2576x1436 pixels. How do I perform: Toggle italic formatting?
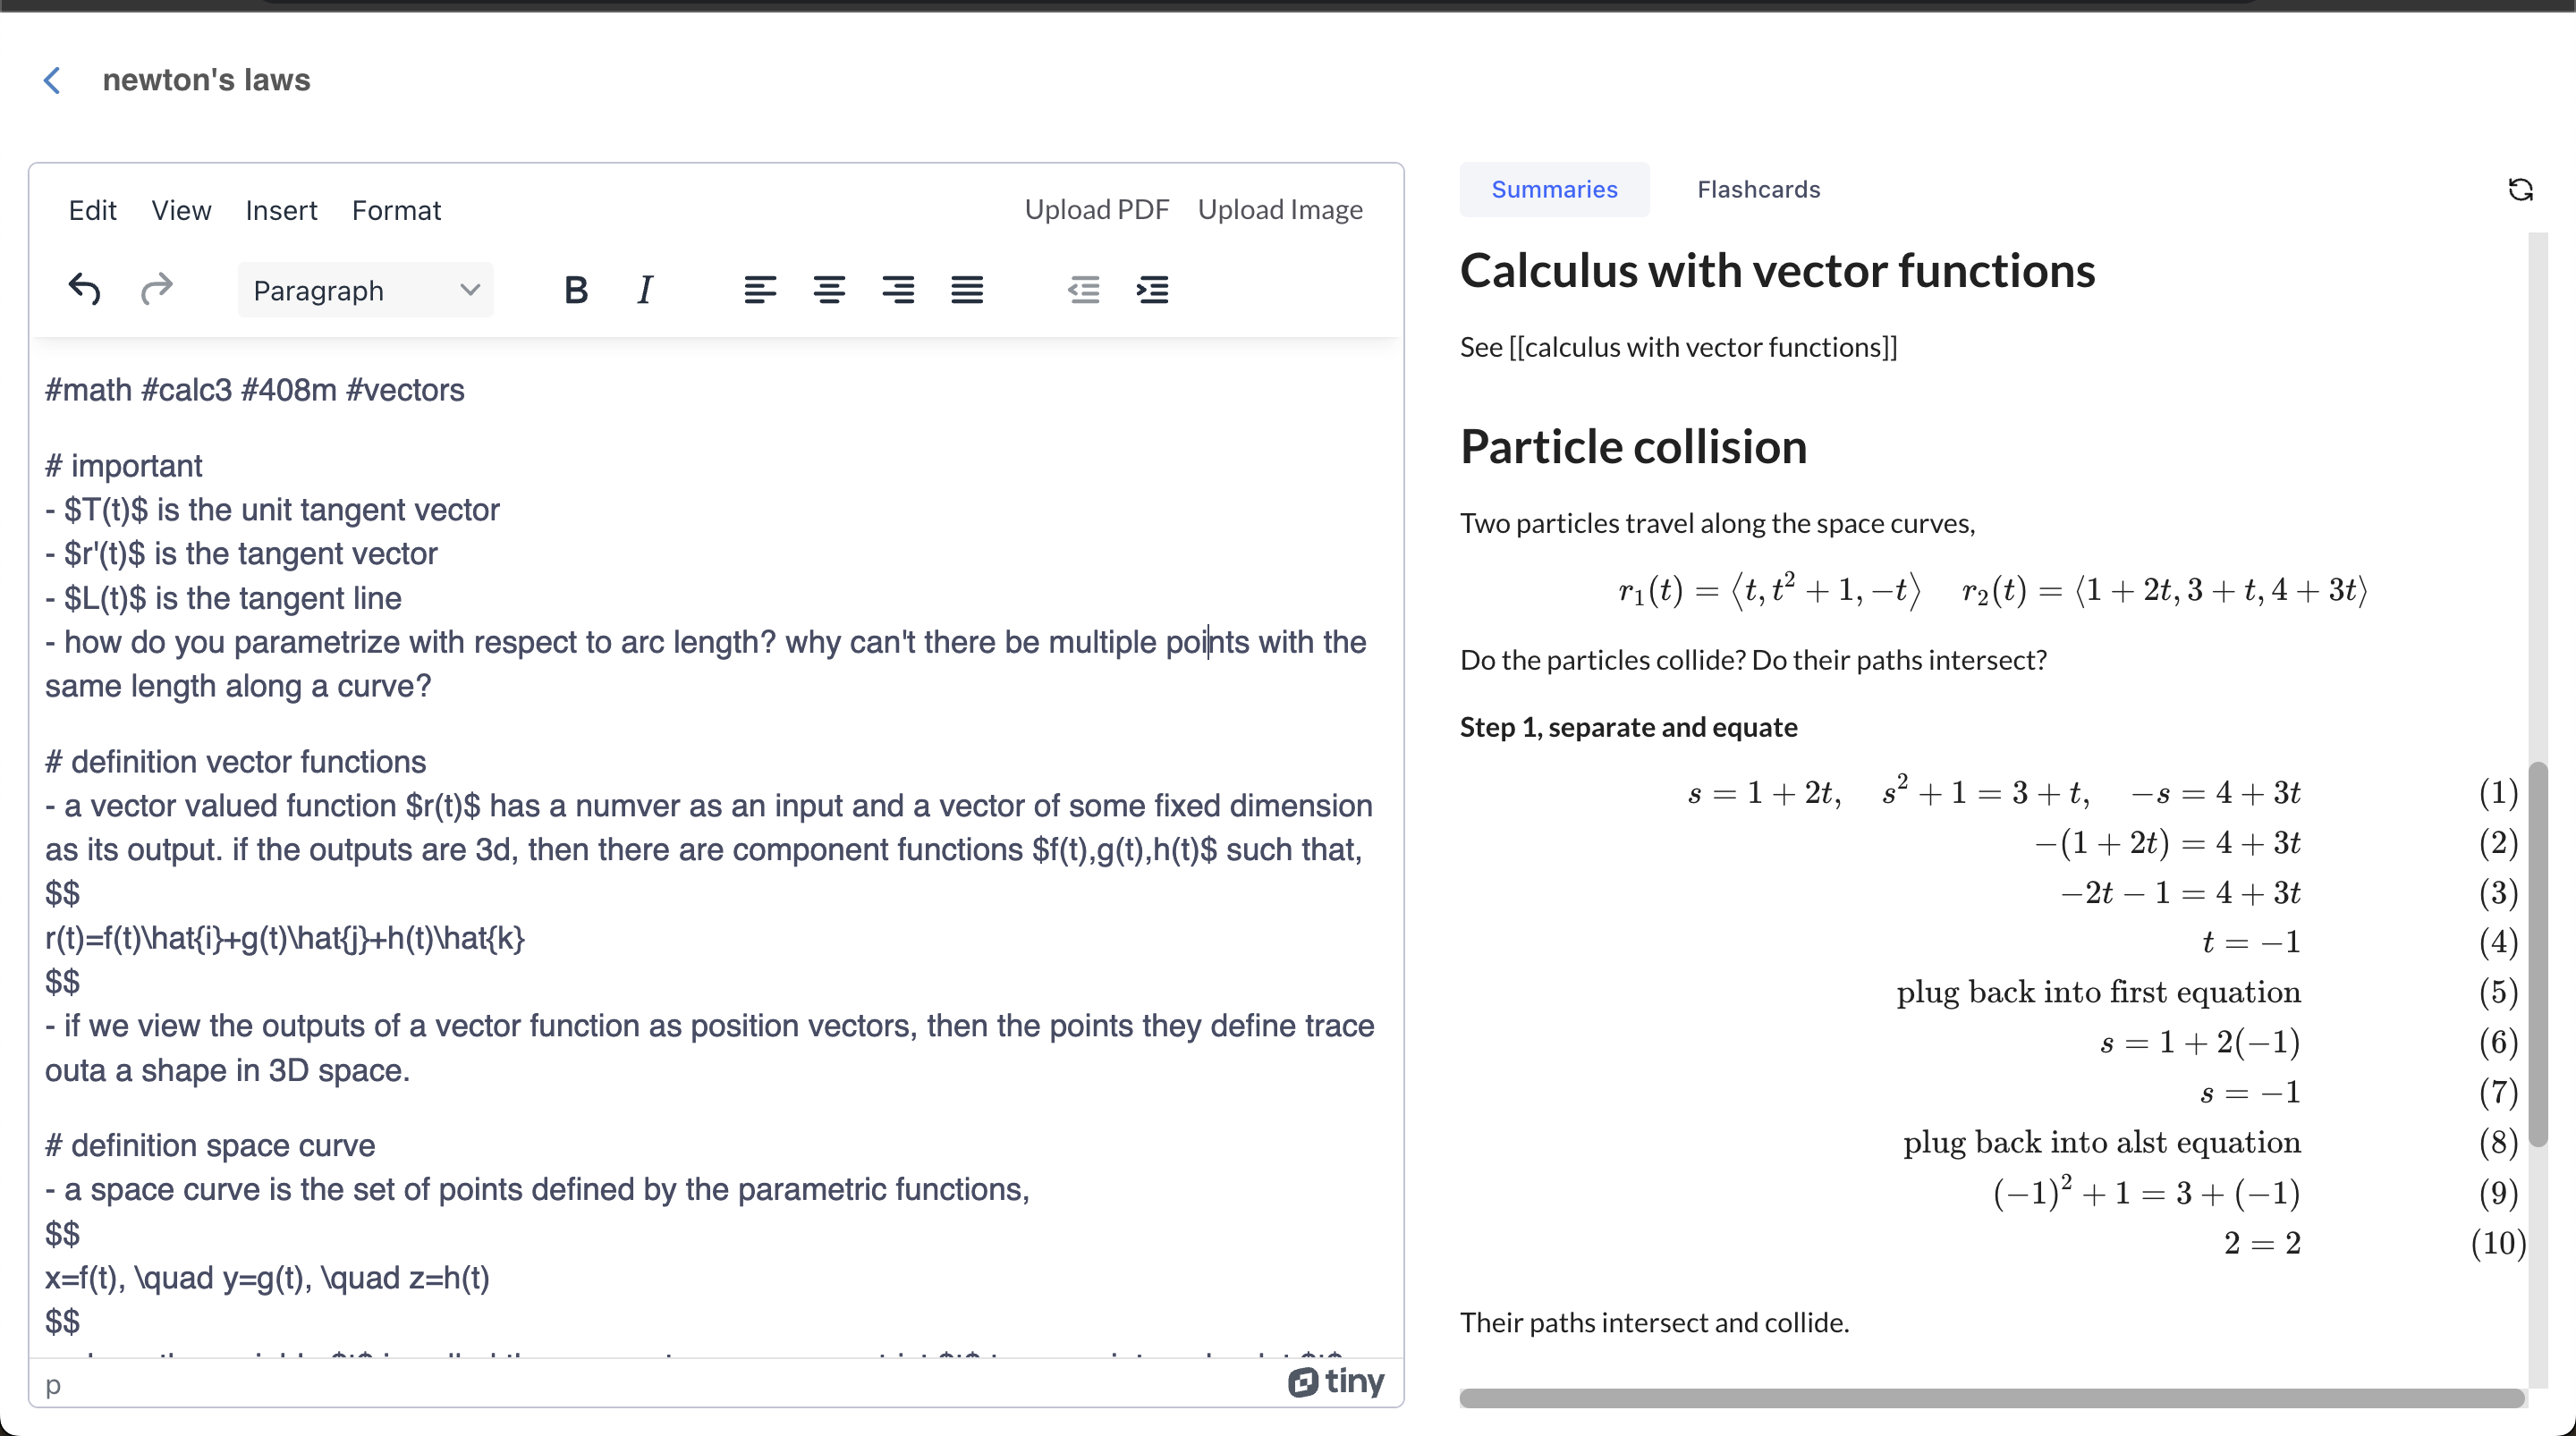(645, 290)
